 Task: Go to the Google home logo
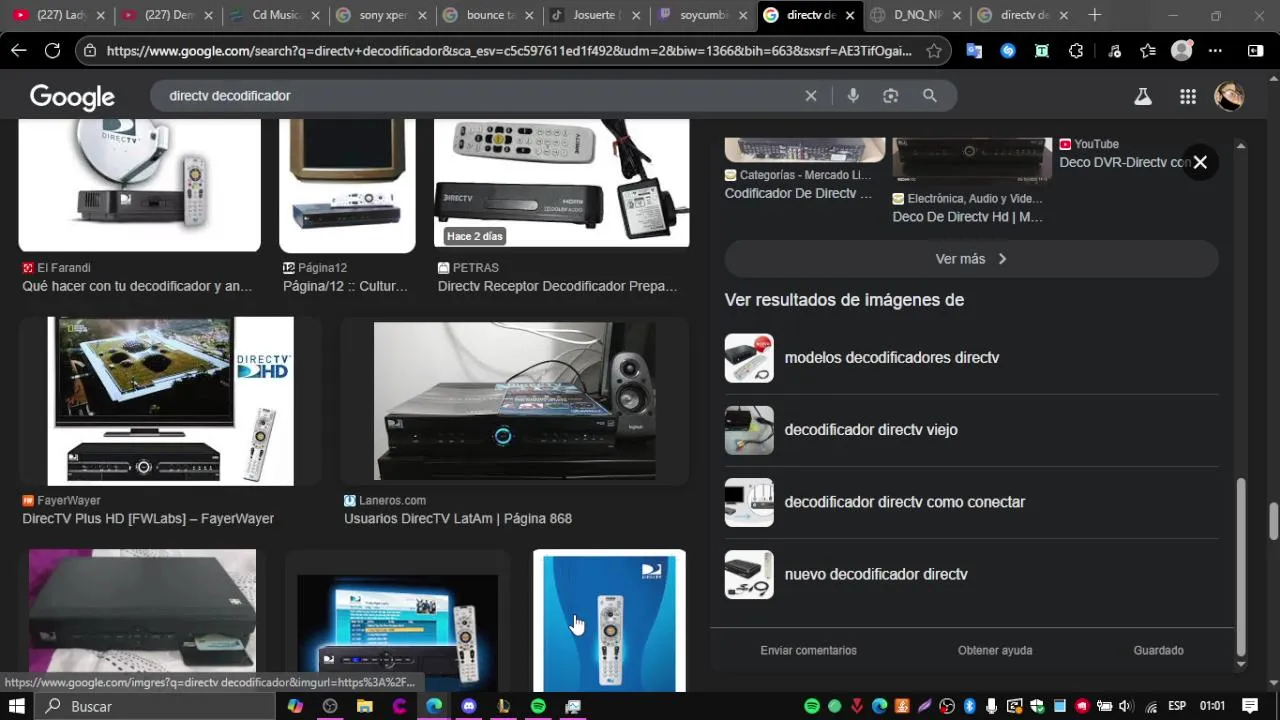72,97
